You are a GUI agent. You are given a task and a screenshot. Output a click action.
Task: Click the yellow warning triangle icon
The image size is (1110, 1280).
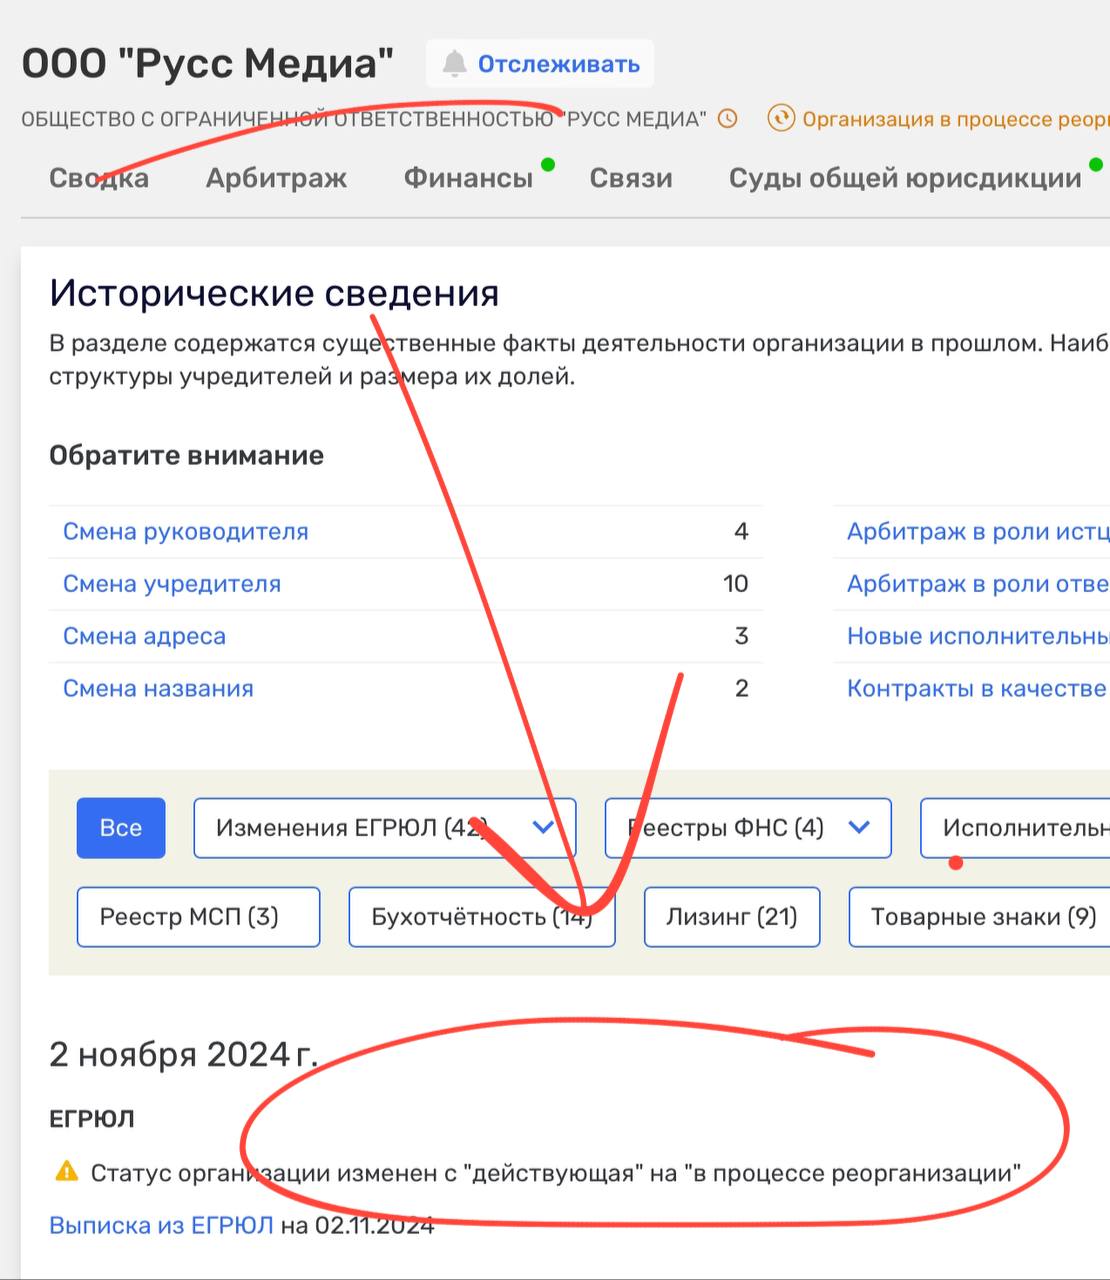click(x=66, y=1171)
